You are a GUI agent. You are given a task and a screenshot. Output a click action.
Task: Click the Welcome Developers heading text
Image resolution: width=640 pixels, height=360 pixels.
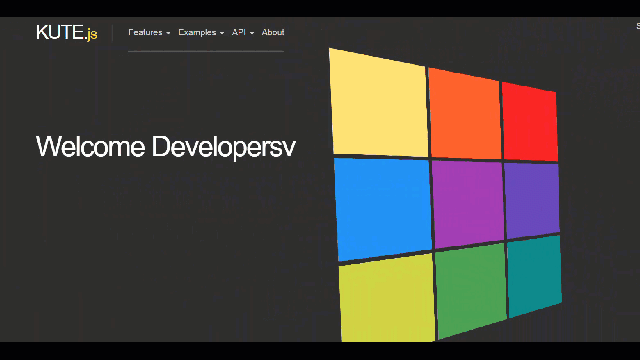tap(165, 147)
